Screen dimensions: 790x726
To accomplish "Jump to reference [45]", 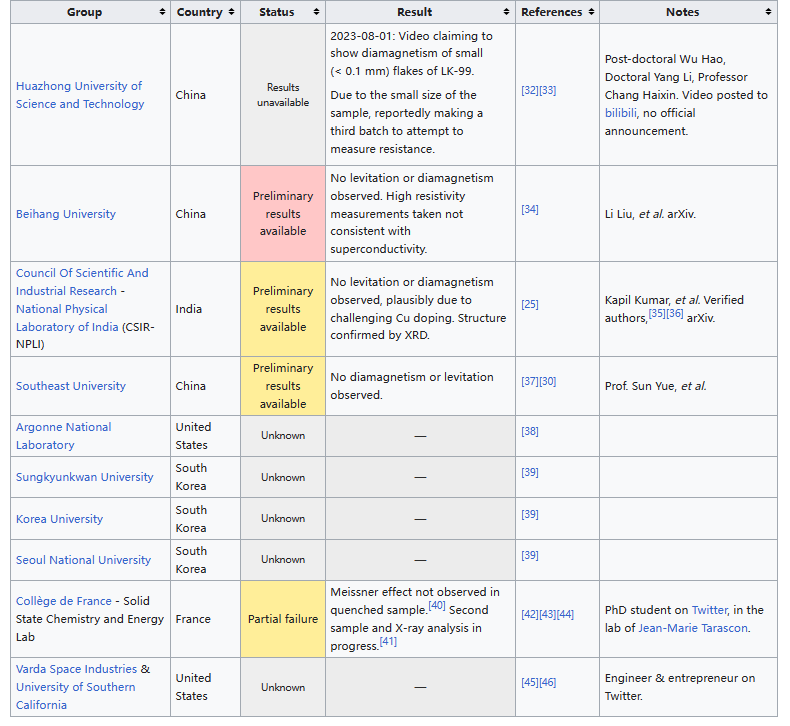I will 530,683.
